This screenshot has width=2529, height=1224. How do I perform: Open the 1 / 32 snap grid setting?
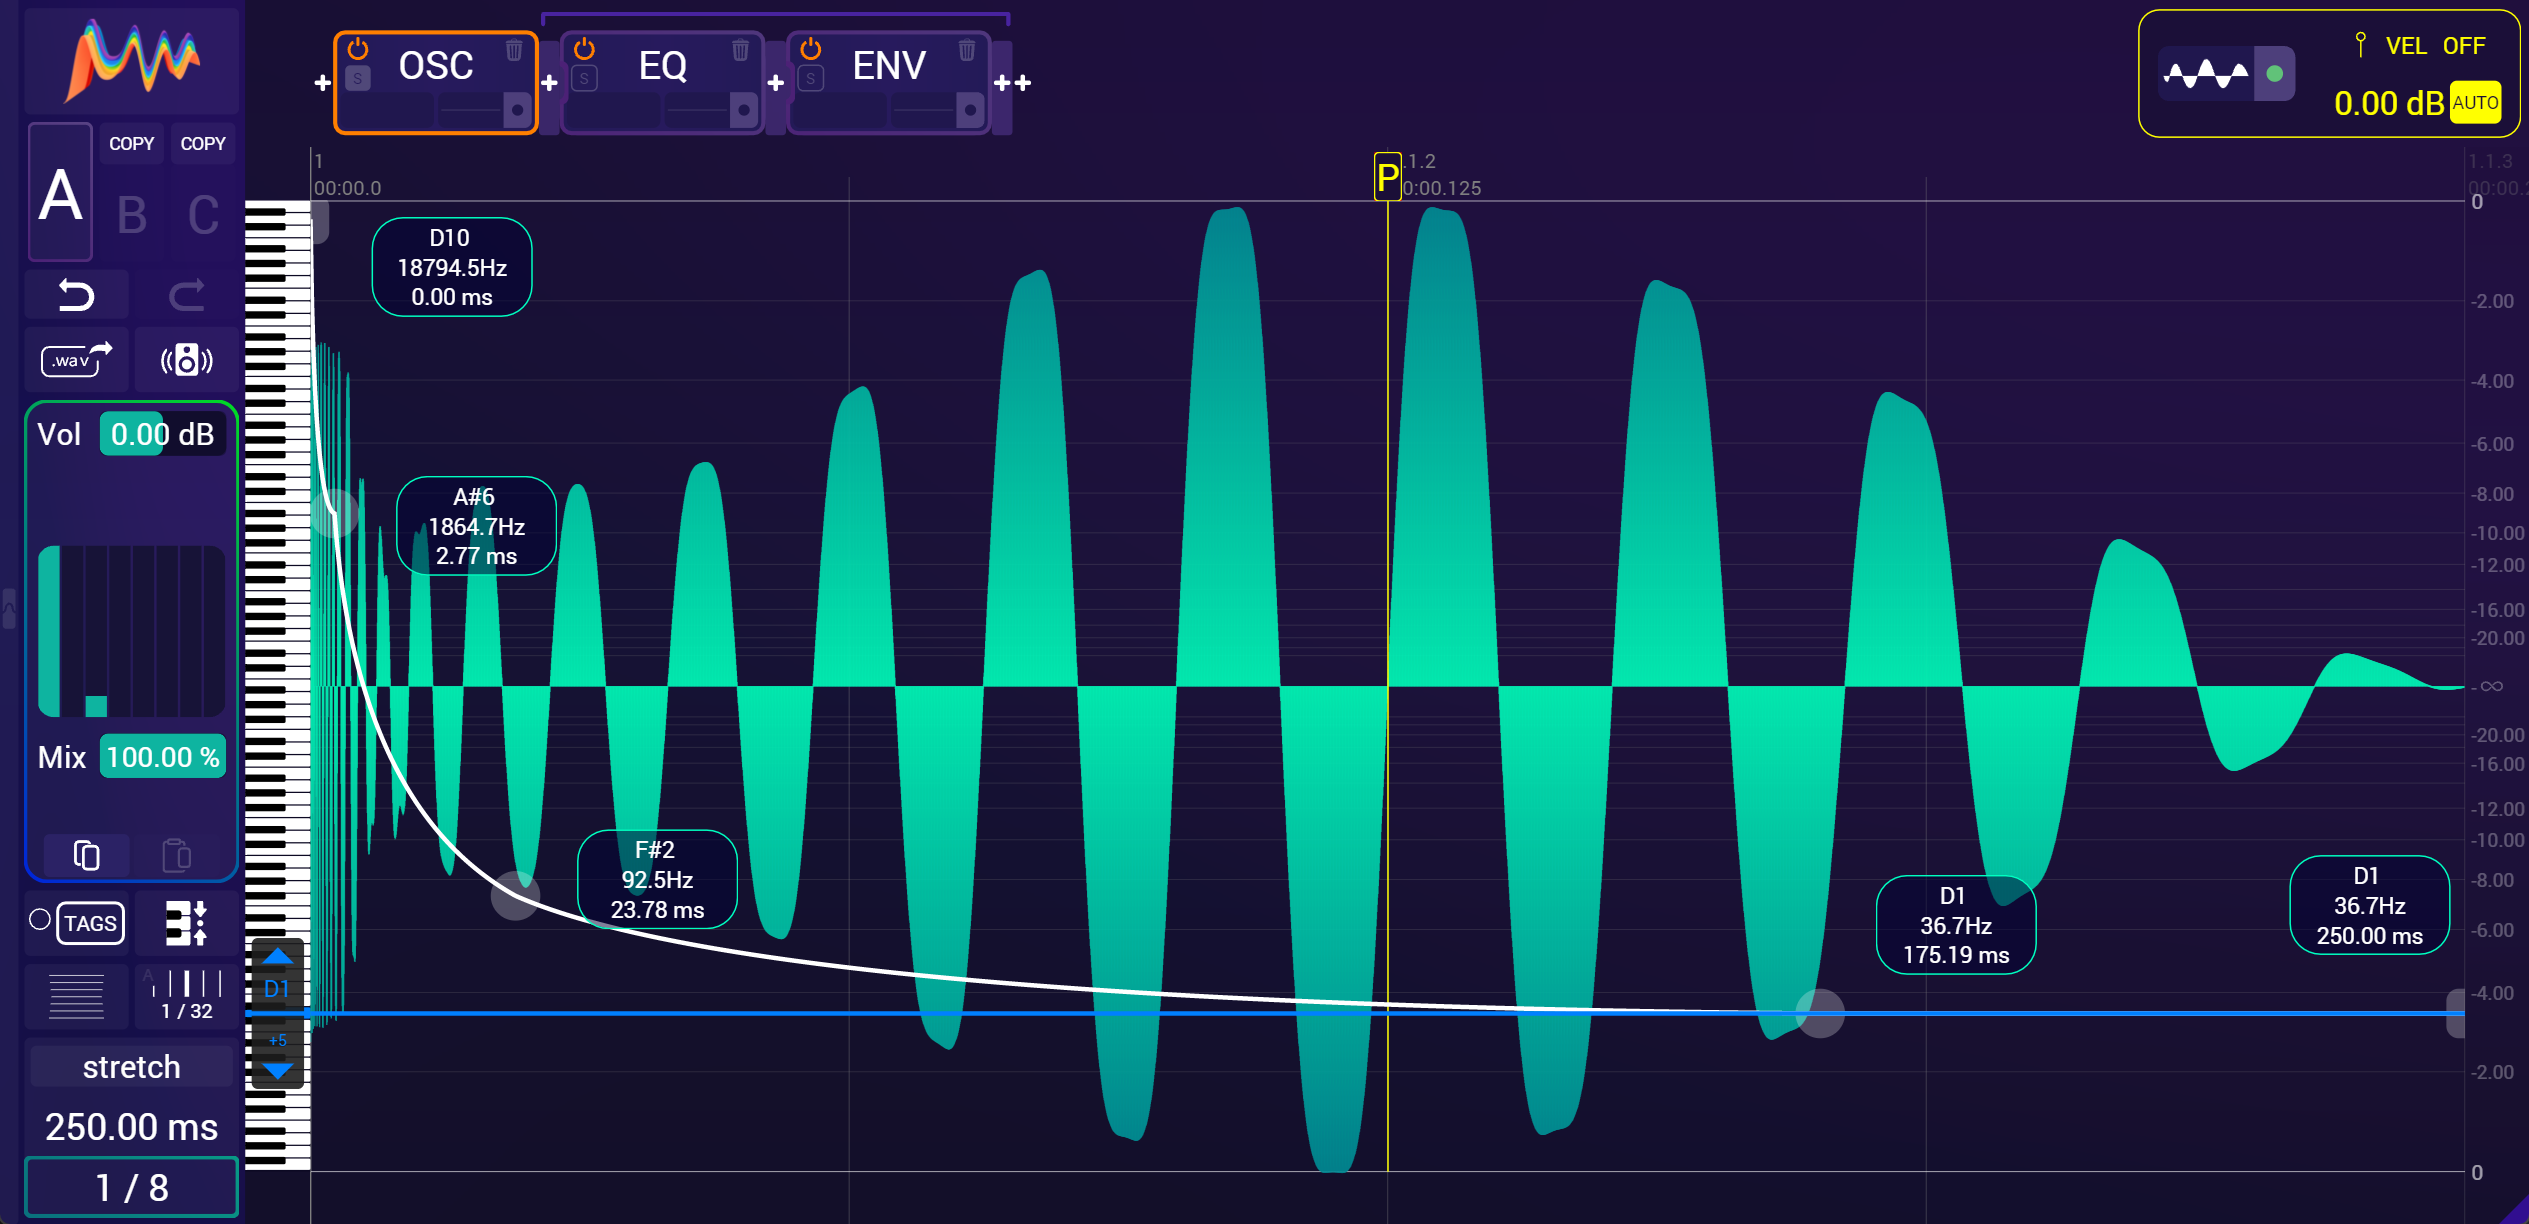tap(186, 996)
